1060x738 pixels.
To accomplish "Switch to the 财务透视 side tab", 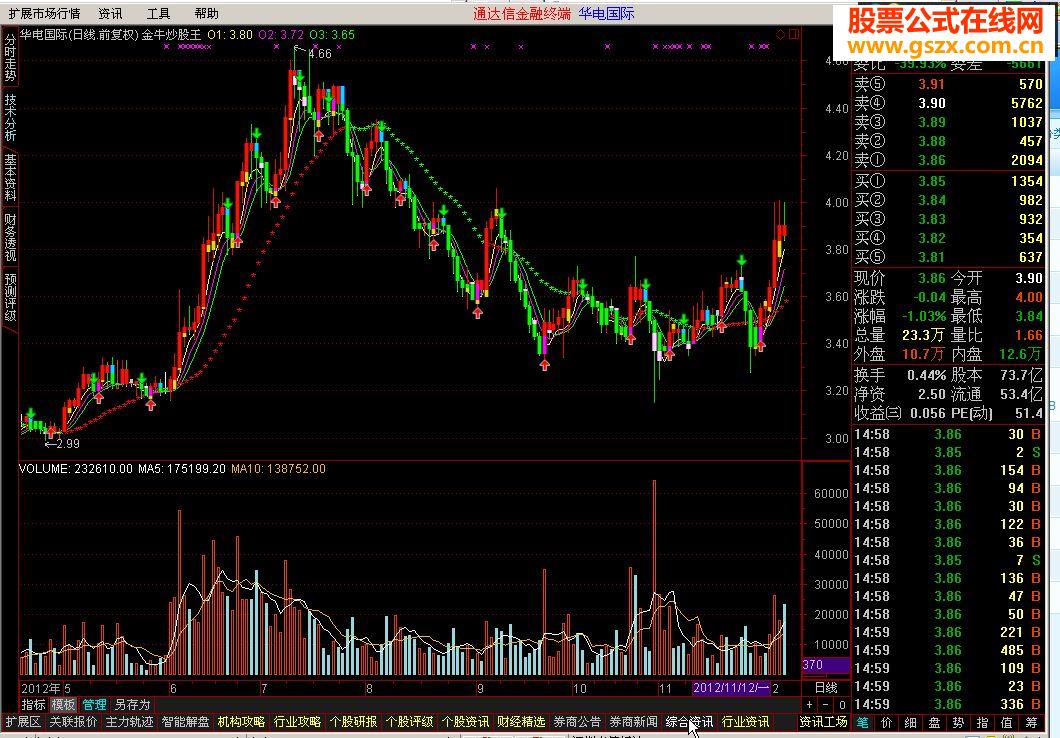I will (10, 237).
